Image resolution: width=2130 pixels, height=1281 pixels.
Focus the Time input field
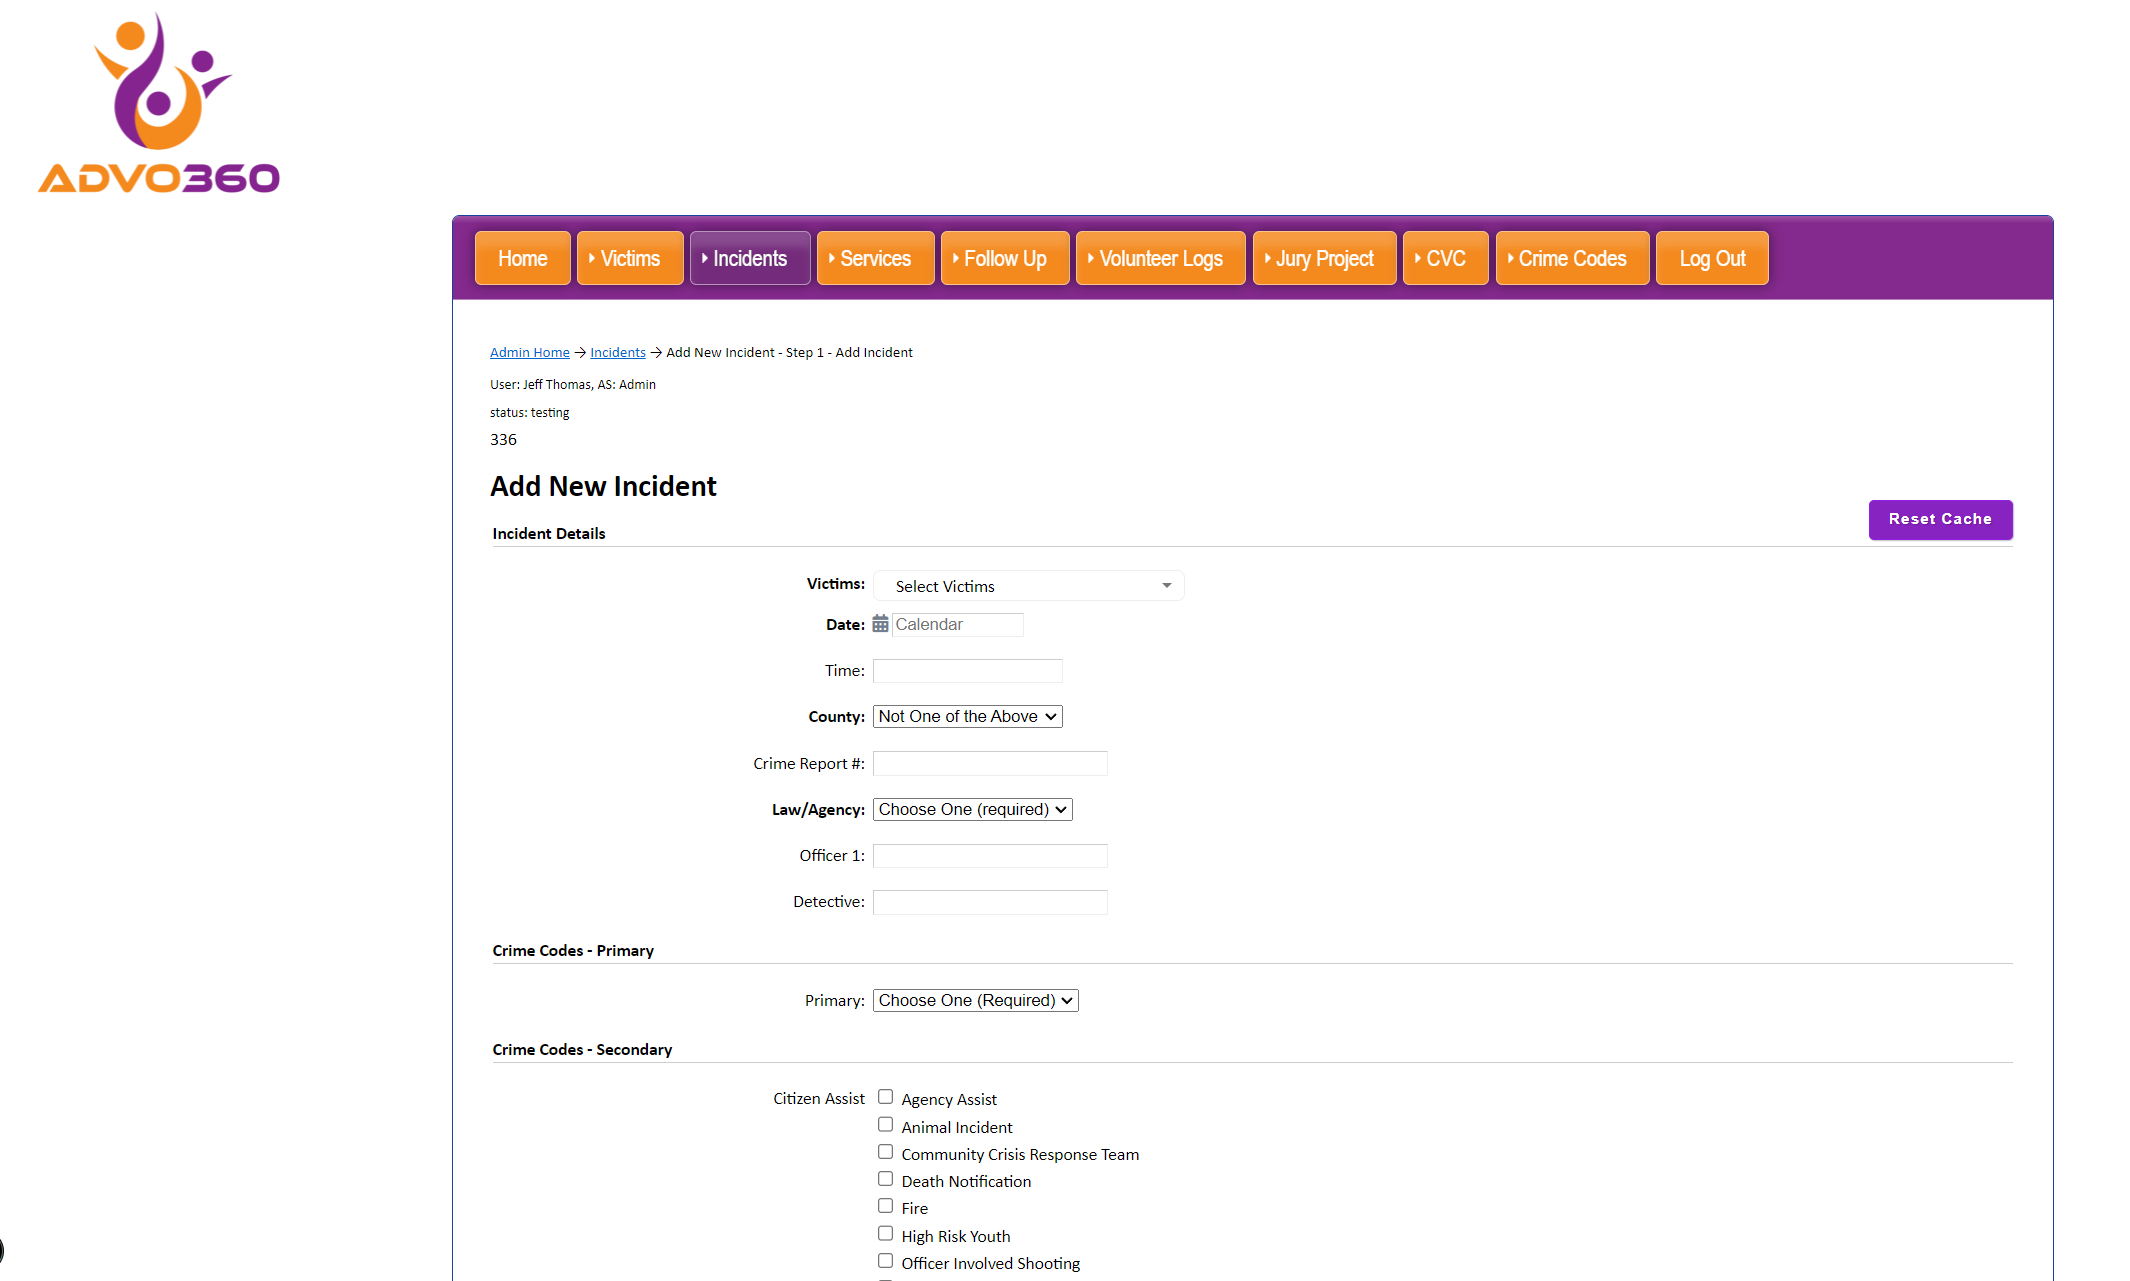click(967, 671)
